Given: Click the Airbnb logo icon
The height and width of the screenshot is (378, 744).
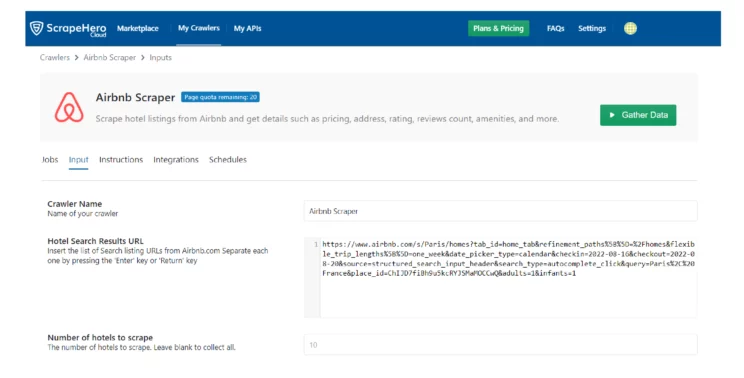Looking at the screenshot, I should [x=69, y=108].
